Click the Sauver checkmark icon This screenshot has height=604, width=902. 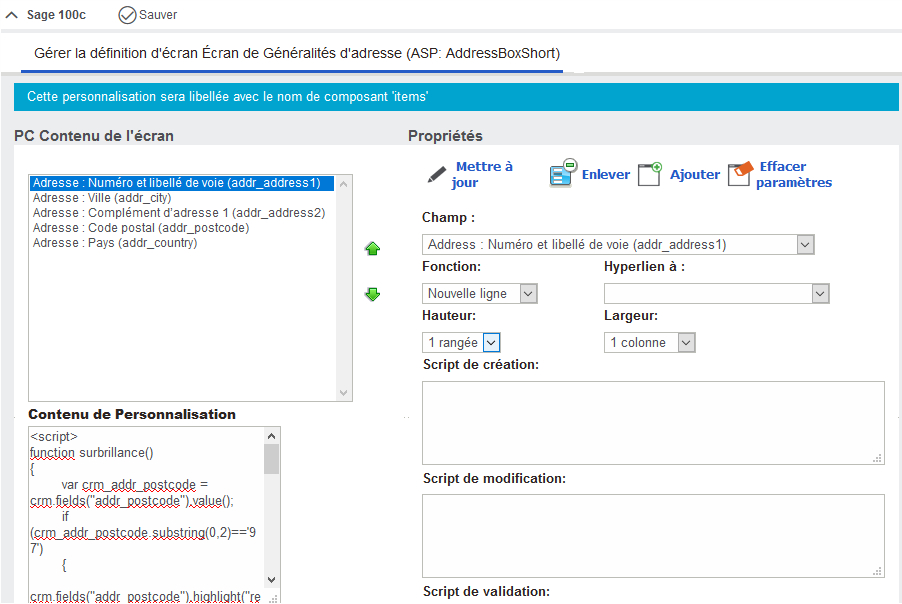coord(127,15)
